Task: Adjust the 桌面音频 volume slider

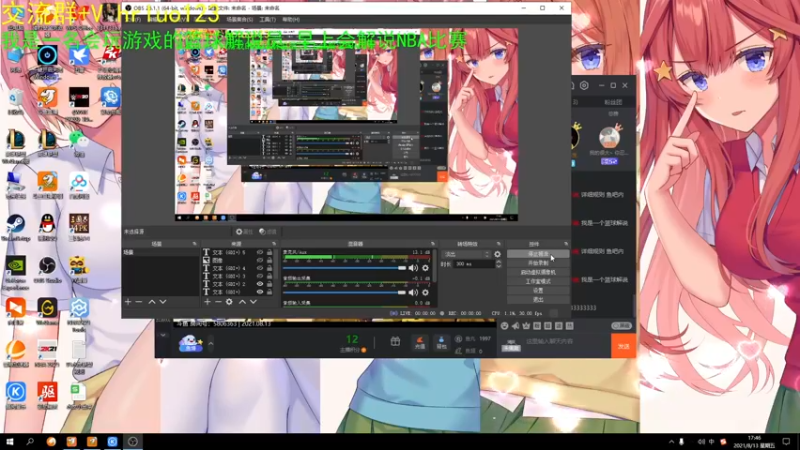Action: (344, 292)
